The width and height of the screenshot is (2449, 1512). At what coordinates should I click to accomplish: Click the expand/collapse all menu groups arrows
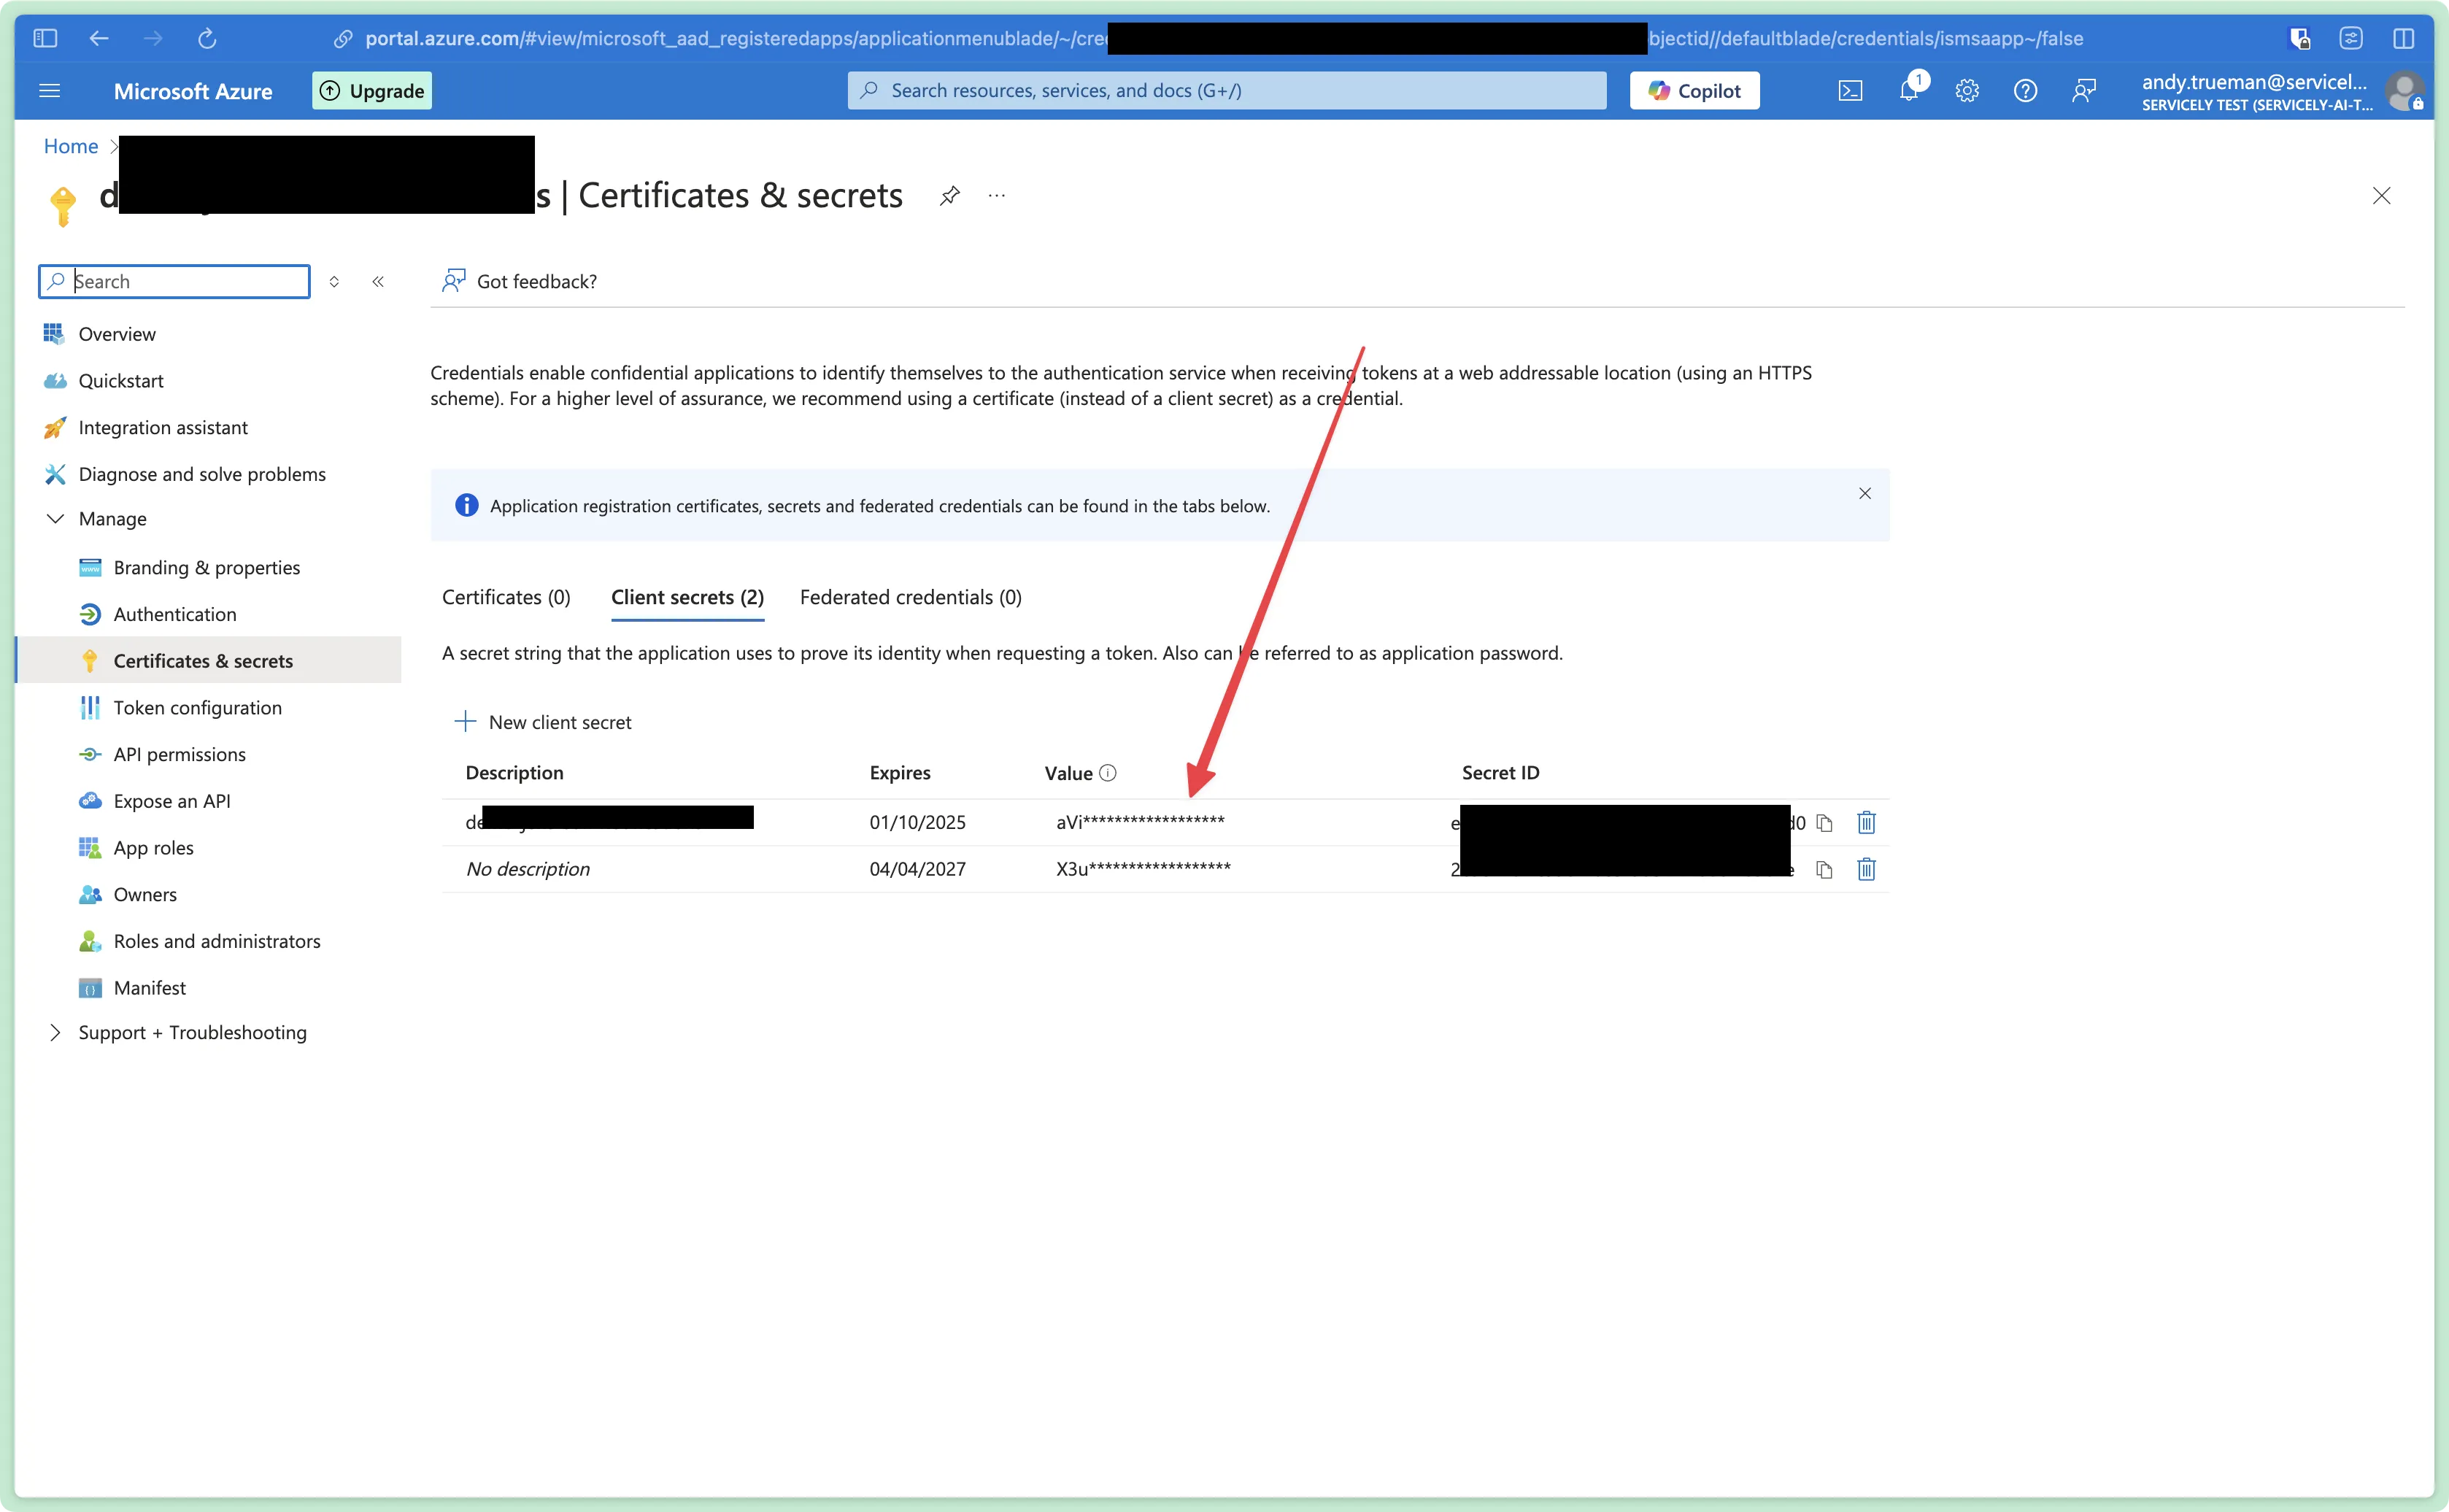334,282
